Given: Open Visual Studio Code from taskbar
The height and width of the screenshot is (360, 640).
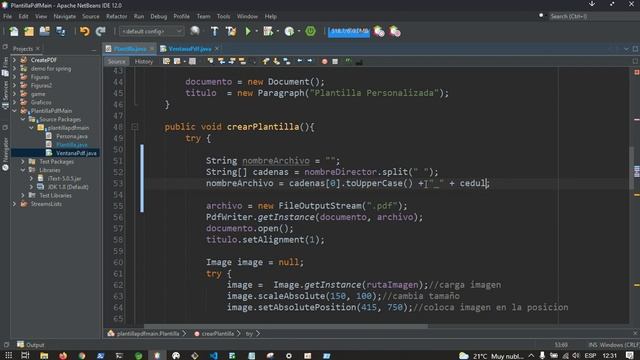Looking at the screenshot, I should click(x=213, y=356).
